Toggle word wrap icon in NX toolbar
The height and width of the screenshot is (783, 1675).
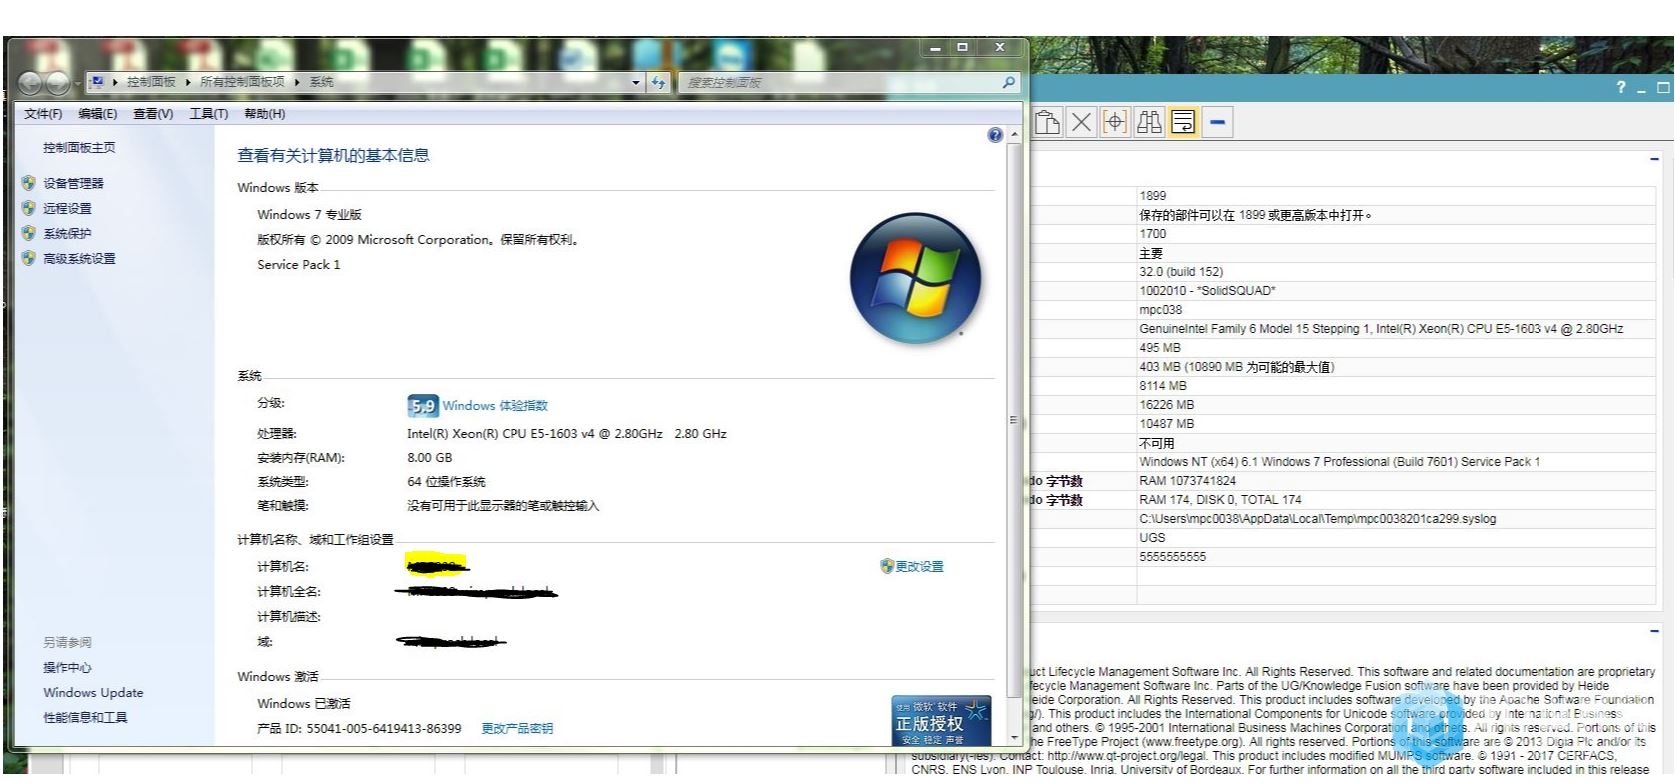(x=1183, y=122)
